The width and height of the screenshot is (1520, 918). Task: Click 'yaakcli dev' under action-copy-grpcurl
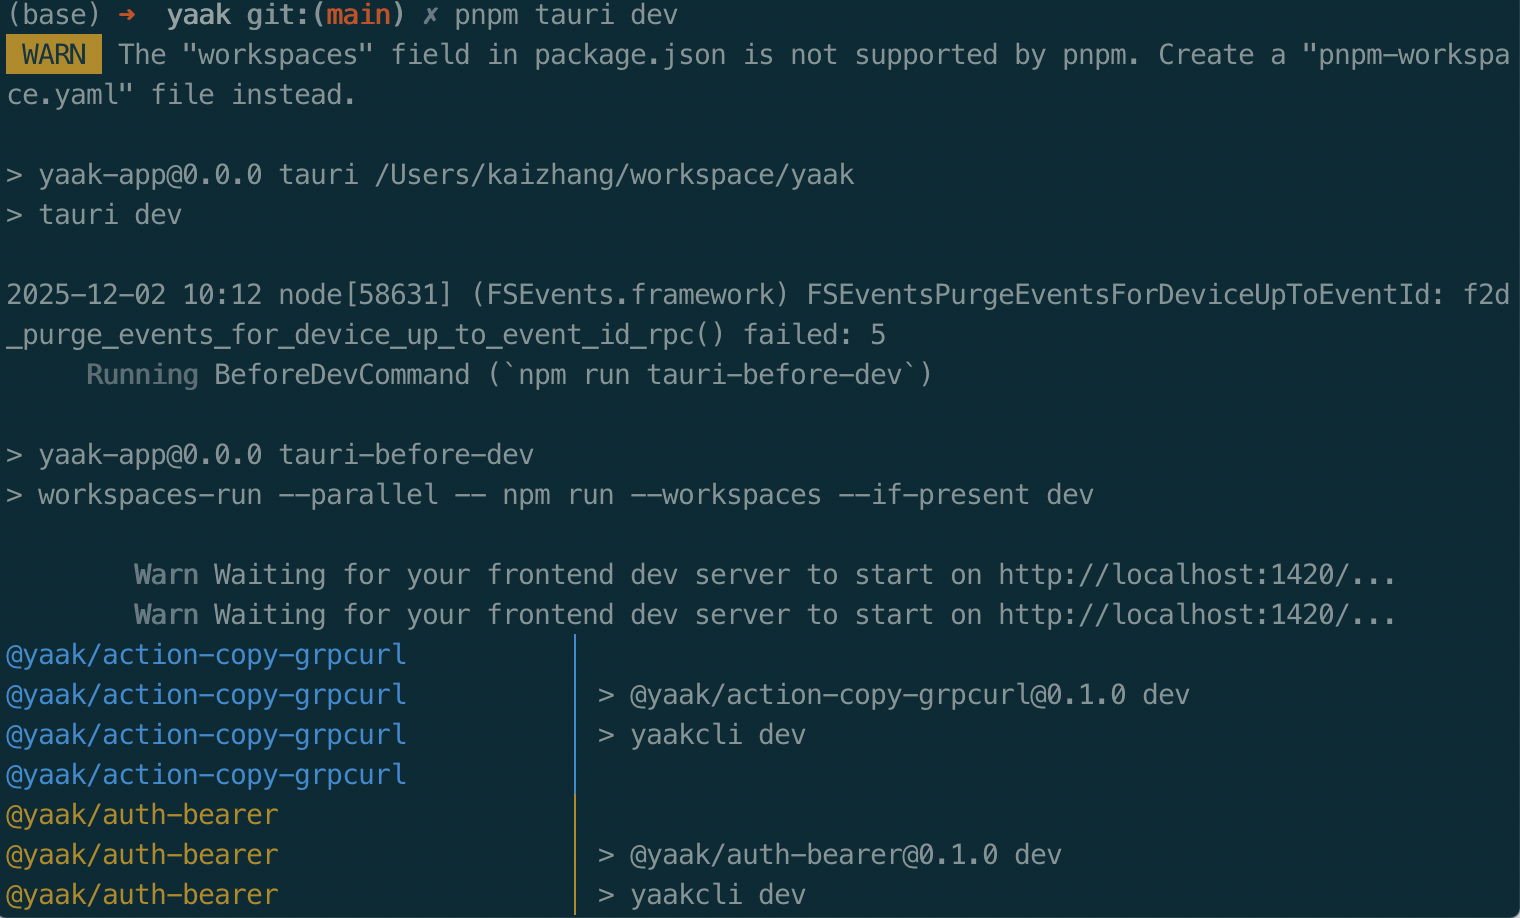tap(718, 735)
